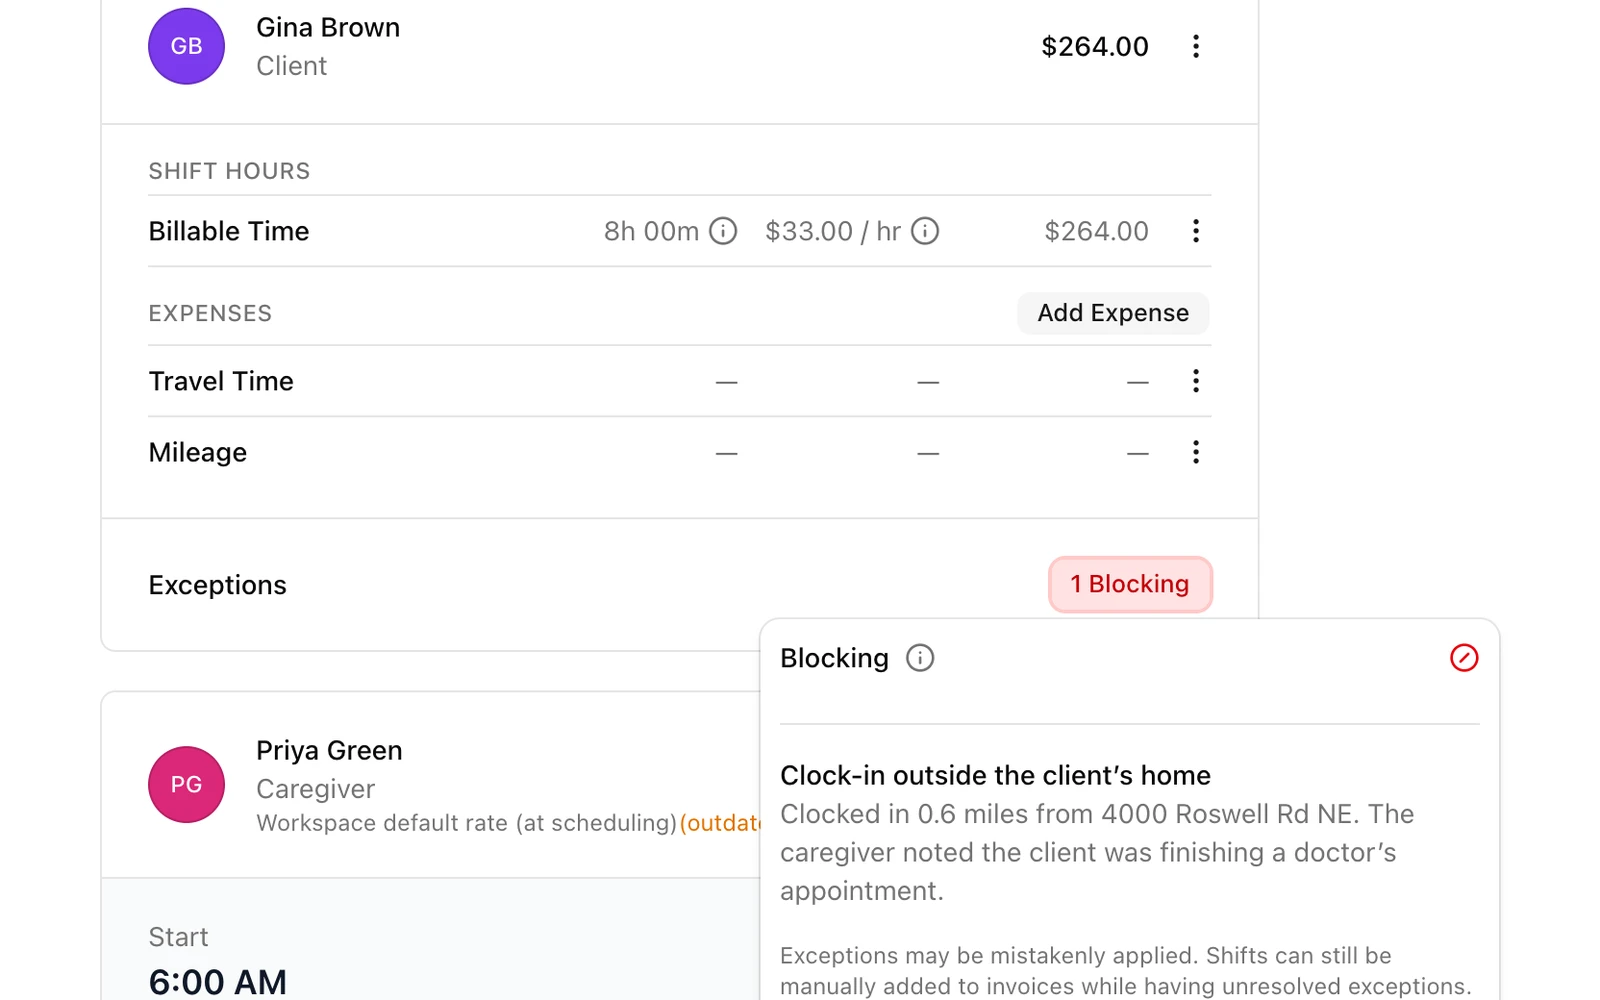Image resolution: width=1600 pixels, height=1000 pixels.
Task: Show info about the $33.00 / hr rate
Action: pos(925,231)
